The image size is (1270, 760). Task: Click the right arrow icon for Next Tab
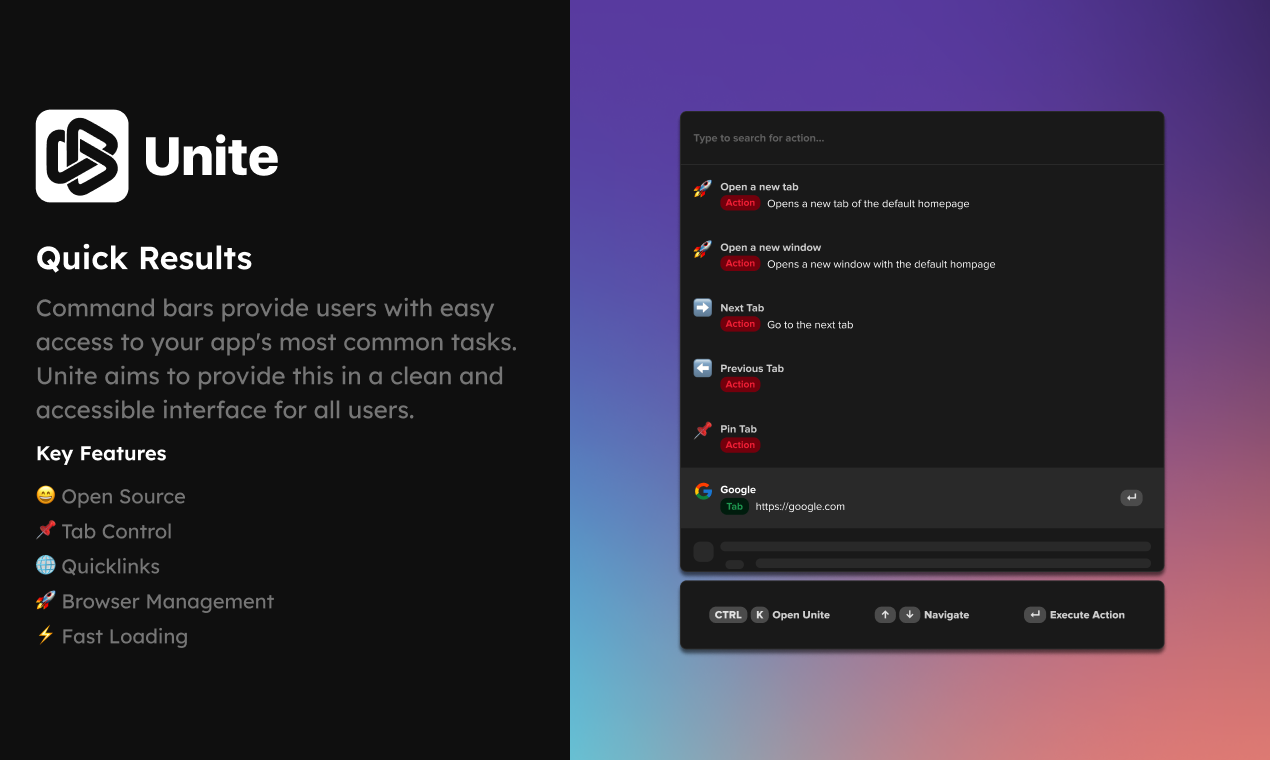tap(703, 308)
